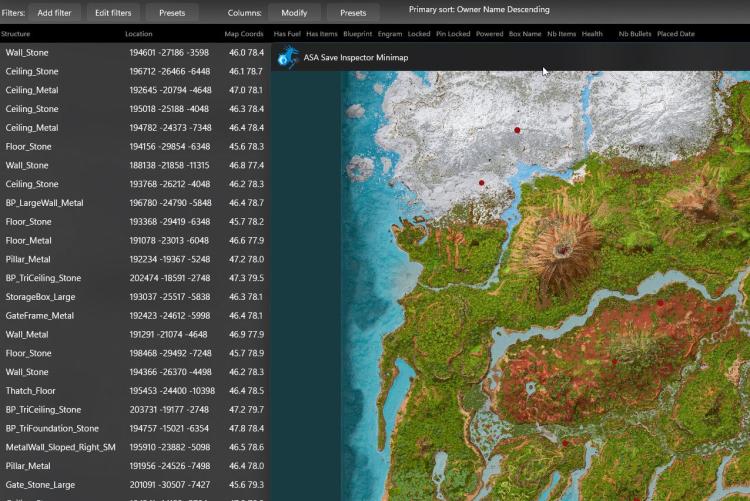Select Pillar_Metal row at 191956 -24526
Screen dimensions: 750x501
point(135,466)
